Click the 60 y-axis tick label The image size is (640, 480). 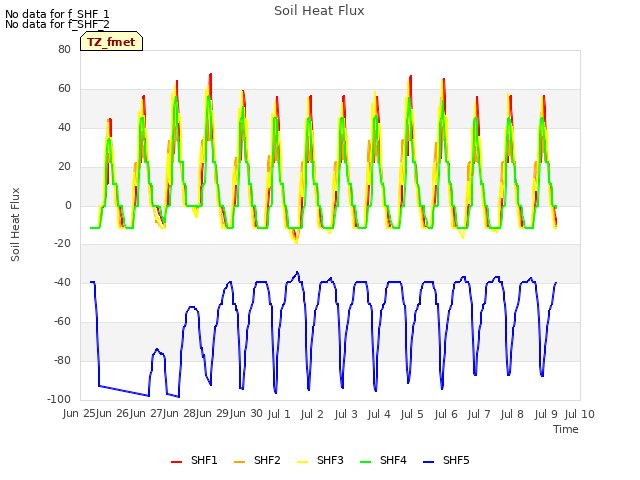coord(64,88)
